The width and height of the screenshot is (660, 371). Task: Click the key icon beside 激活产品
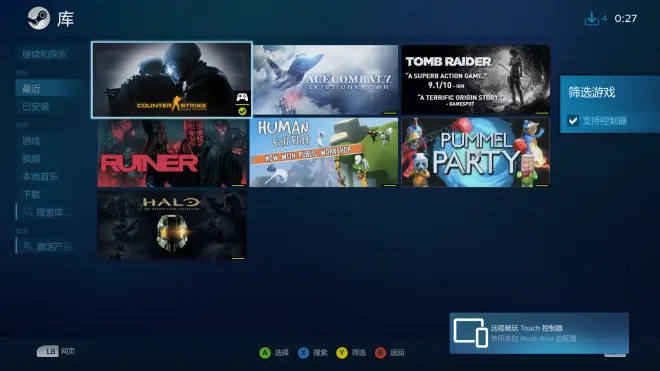pyautogui.click(x=27, y=246)
